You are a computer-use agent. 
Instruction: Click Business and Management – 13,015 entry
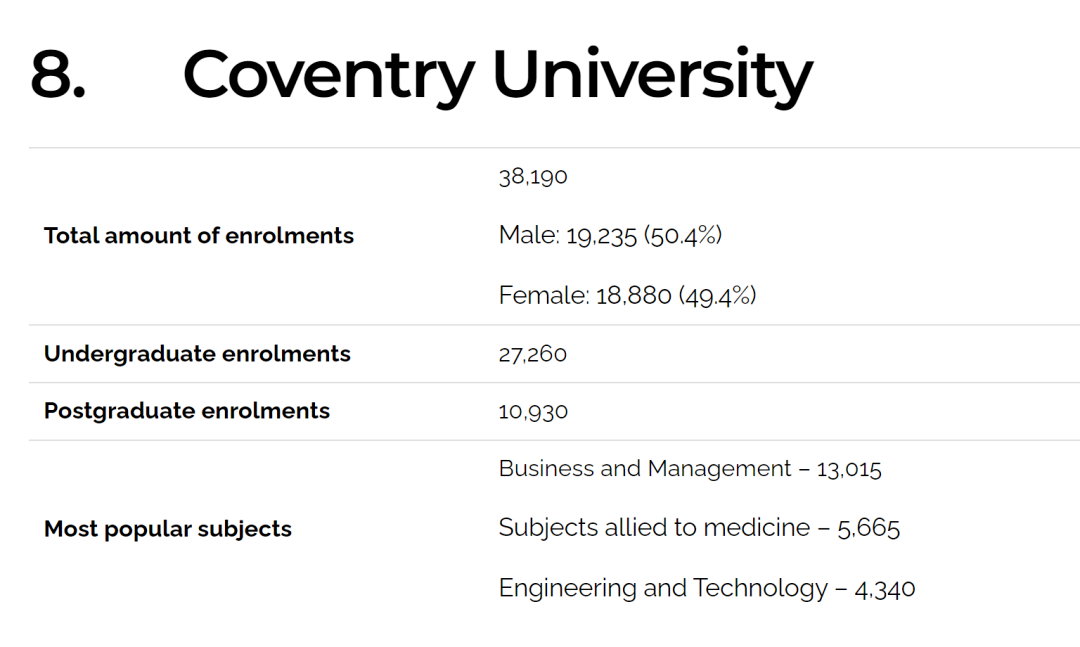690,469
